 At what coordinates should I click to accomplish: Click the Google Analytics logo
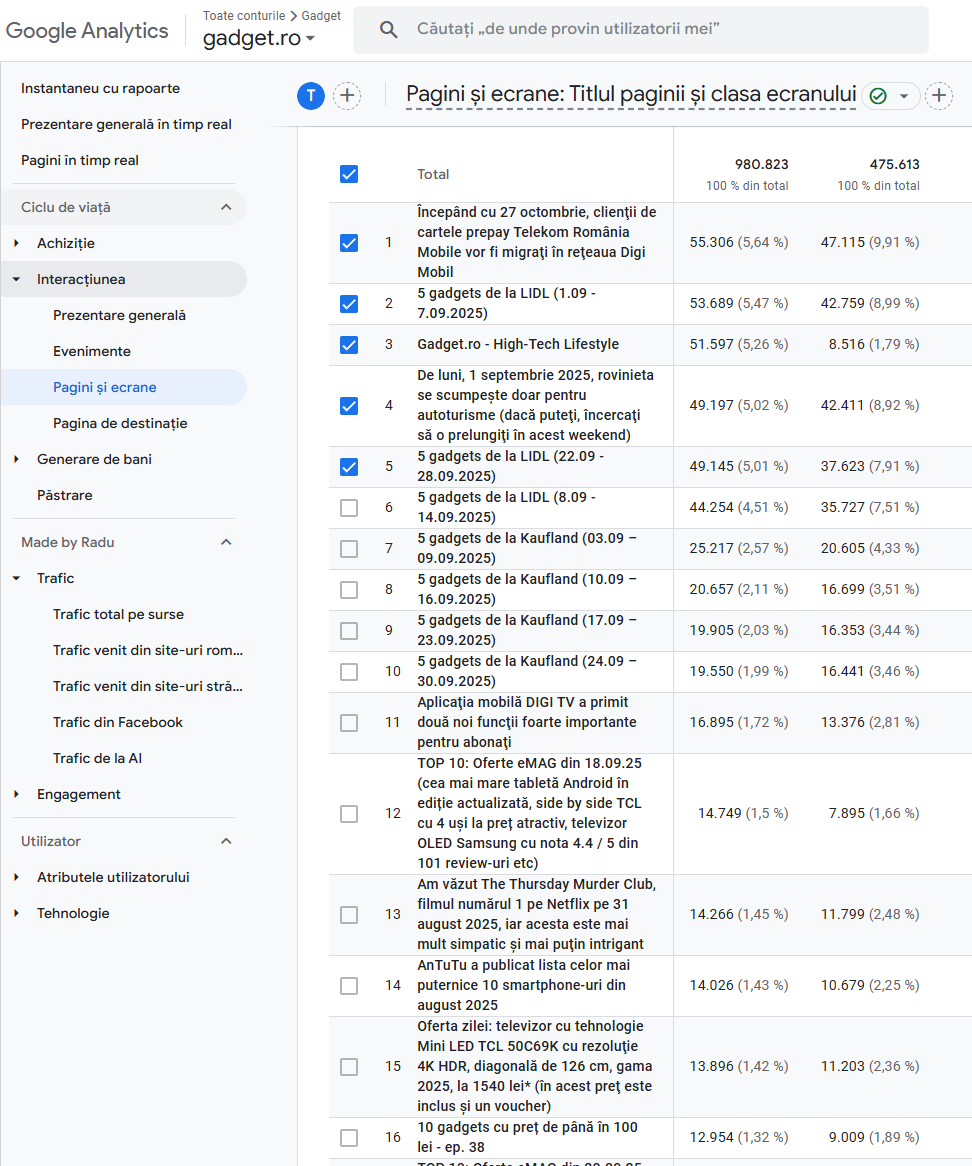87,30
